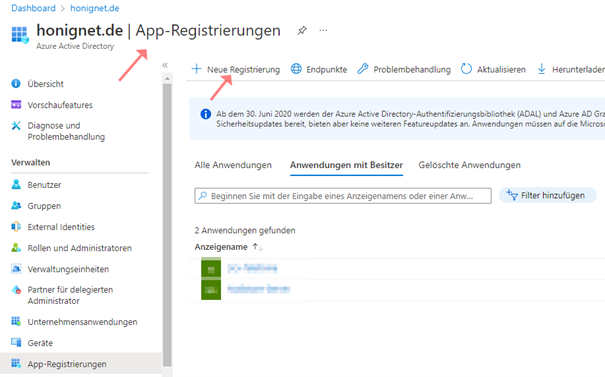Click the Diagnose wrench cross icon
This screenshot has width=605, height=377.
point(16,125)
